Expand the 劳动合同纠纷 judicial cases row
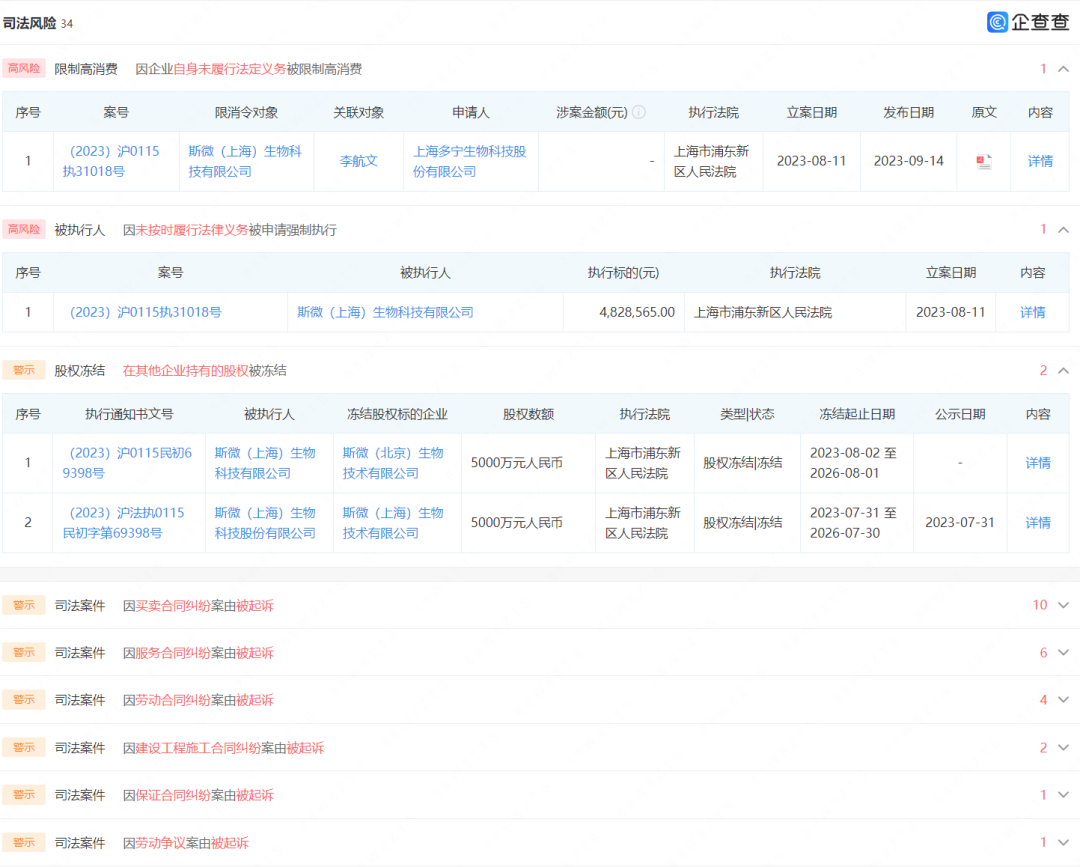The image size is (1080, 867). (x=1062, y=700)
